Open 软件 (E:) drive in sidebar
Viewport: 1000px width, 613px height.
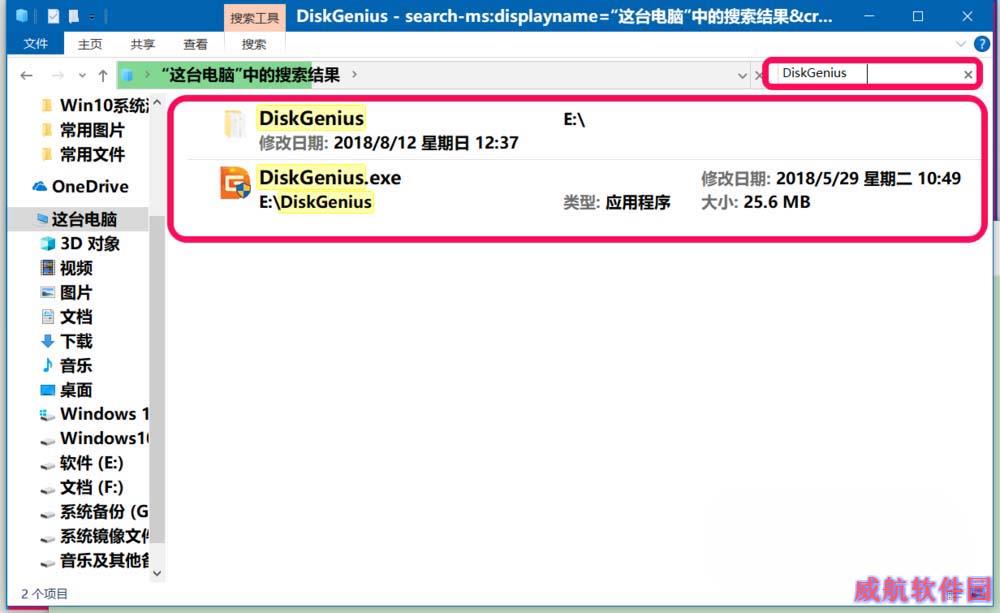pos(92,463)
